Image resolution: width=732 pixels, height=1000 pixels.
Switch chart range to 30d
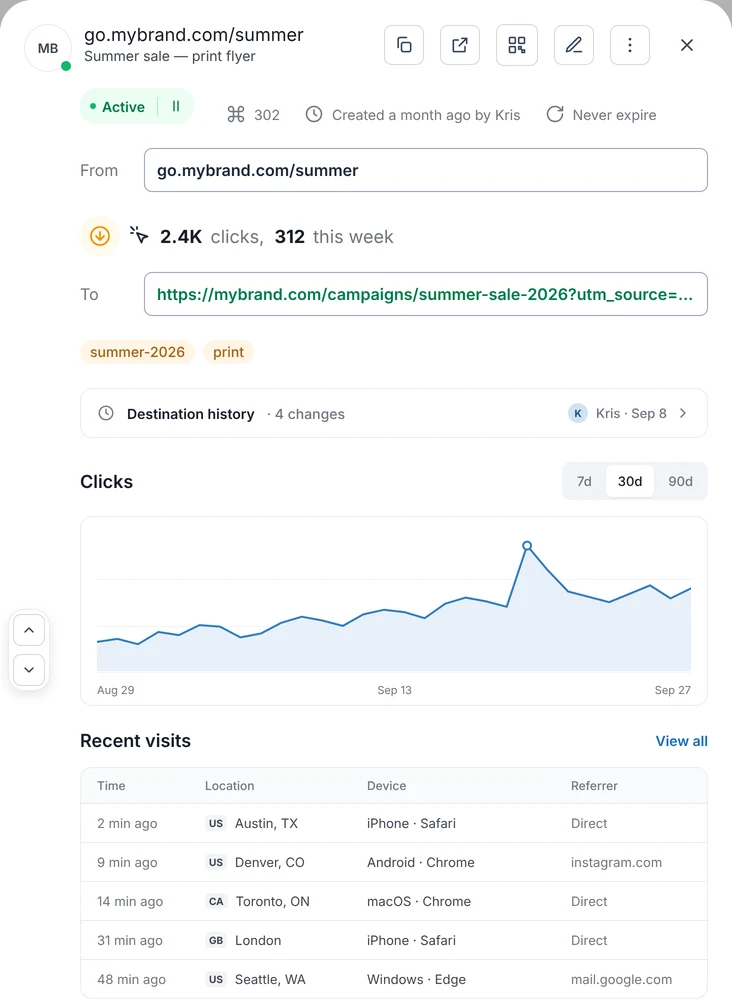pyautogui.click(x=630, y=482)
